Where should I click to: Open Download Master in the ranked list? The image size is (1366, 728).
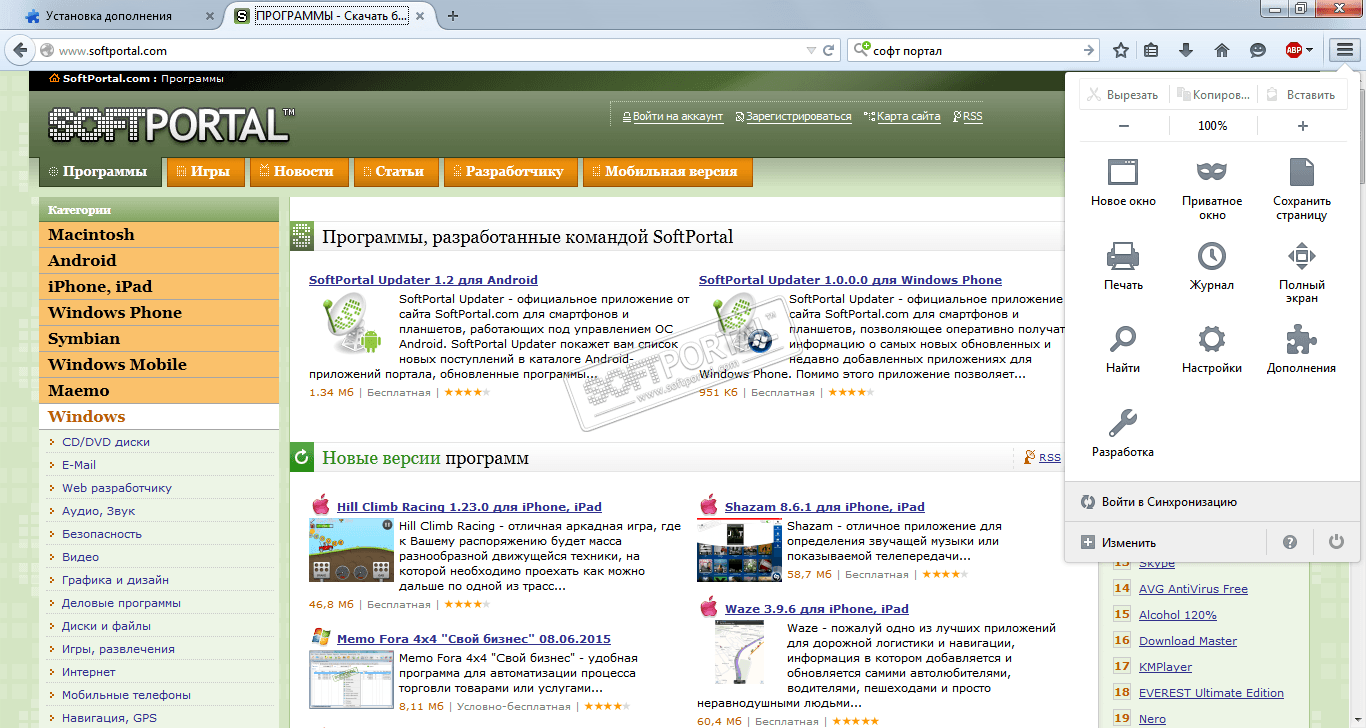click(1188, 641)
